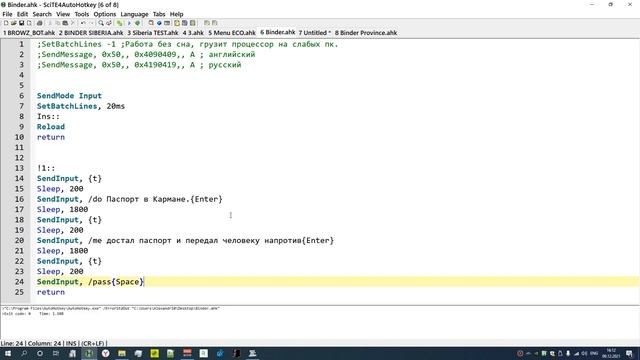The image size is (640, 360).
Task: Open the Tabs menu
Action: (x=159, y=14)
